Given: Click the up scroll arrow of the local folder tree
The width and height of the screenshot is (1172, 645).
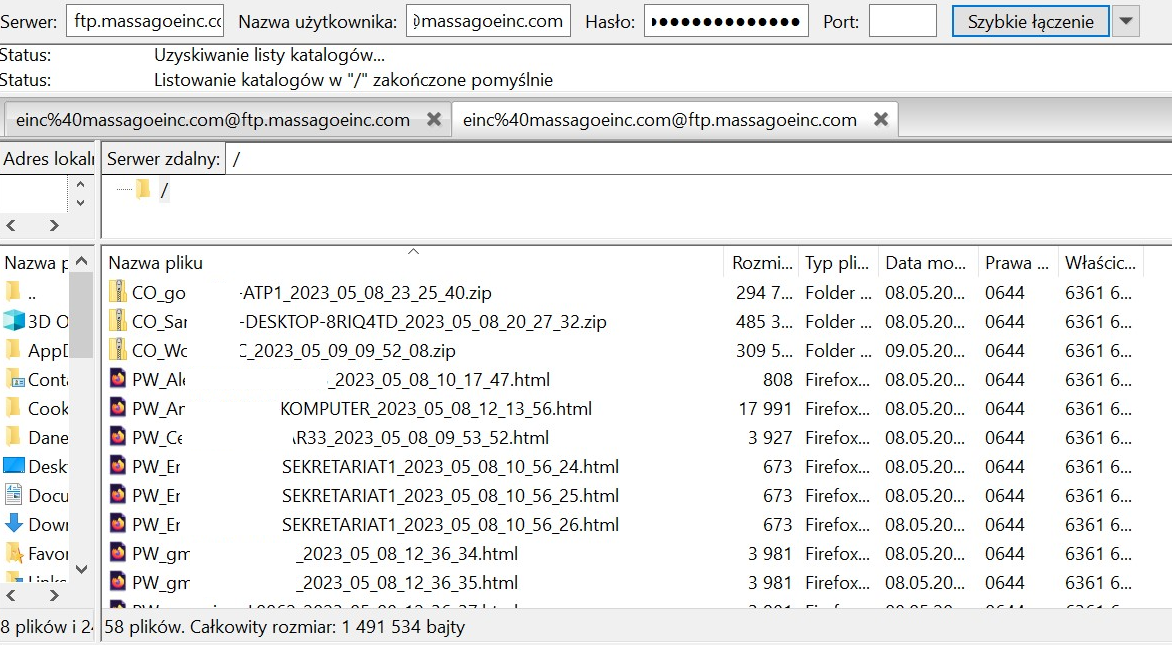Looking at the screenshot, I should click(x=81, y=184).
